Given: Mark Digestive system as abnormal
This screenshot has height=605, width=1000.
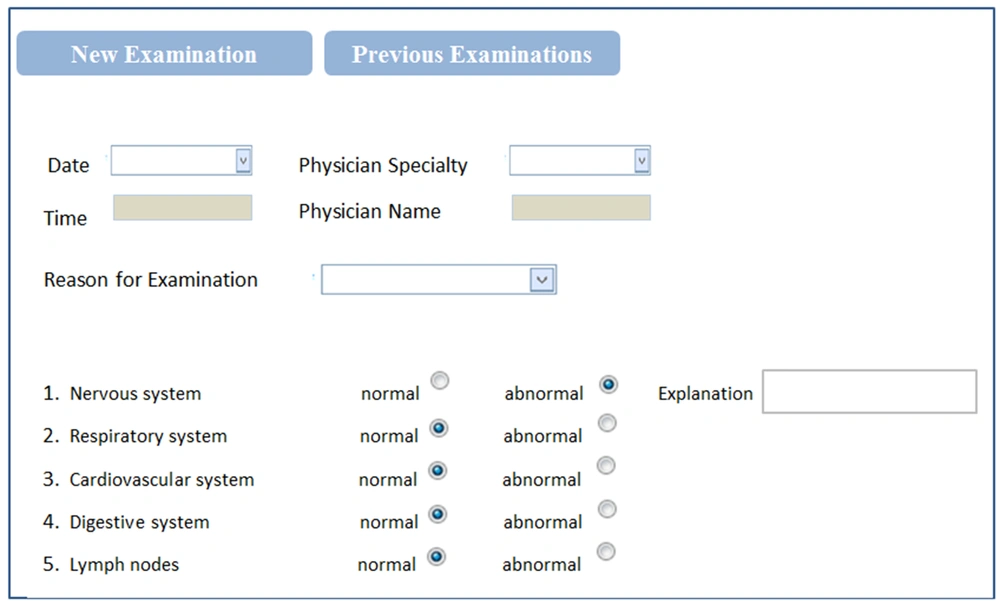Looking at the screenshot, I should click(606, 509).
